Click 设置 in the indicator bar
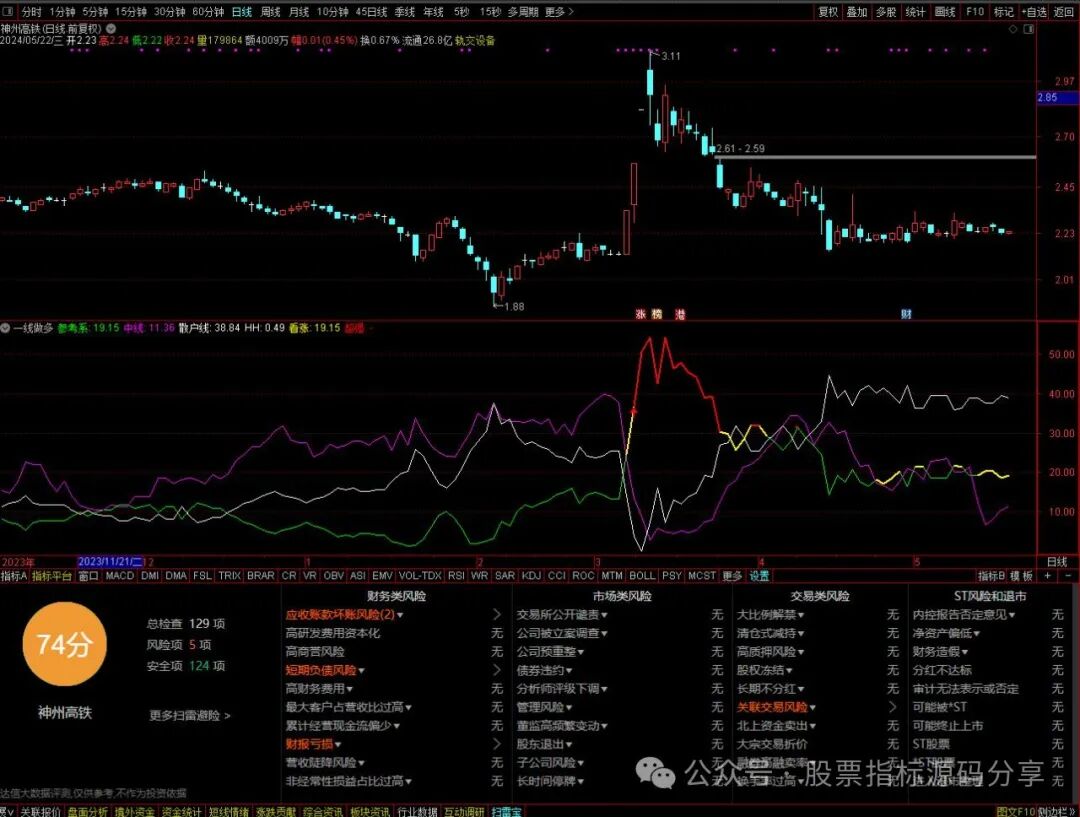 click(x=759, y=575)
